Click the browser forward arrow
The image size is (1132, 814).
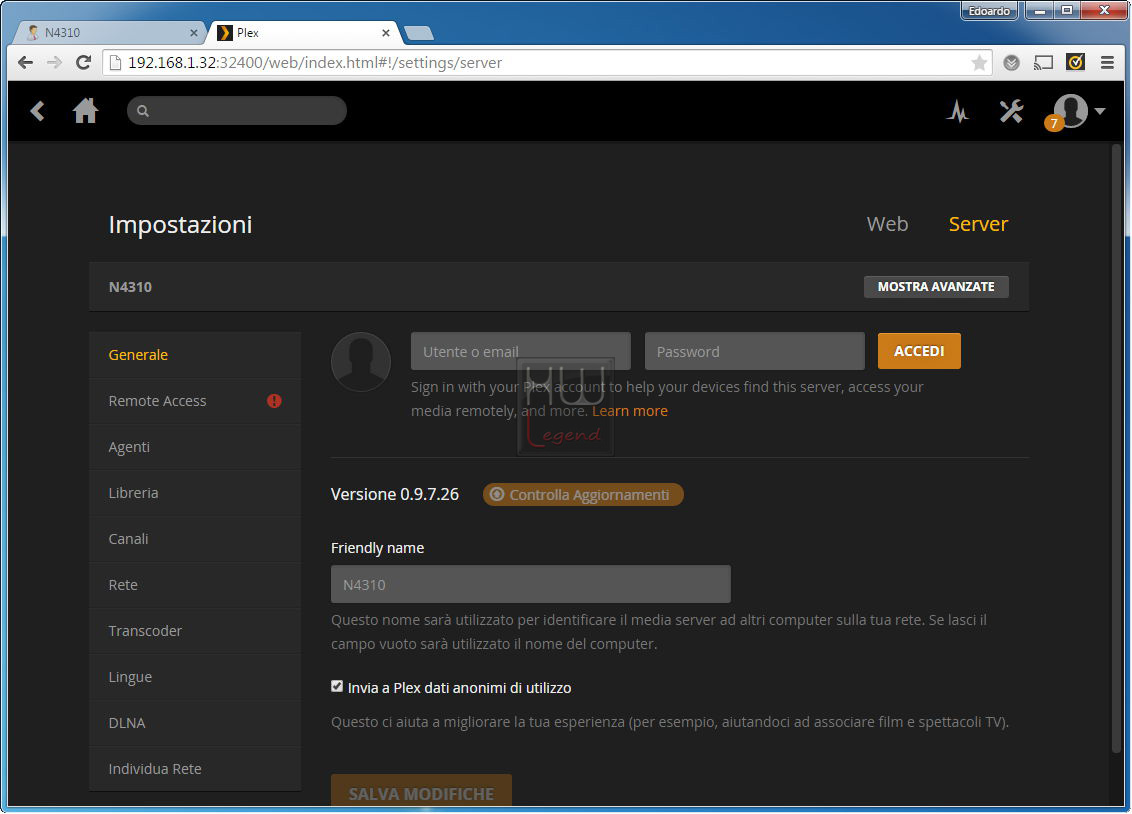pyautogui.click(x=54, y=63)
